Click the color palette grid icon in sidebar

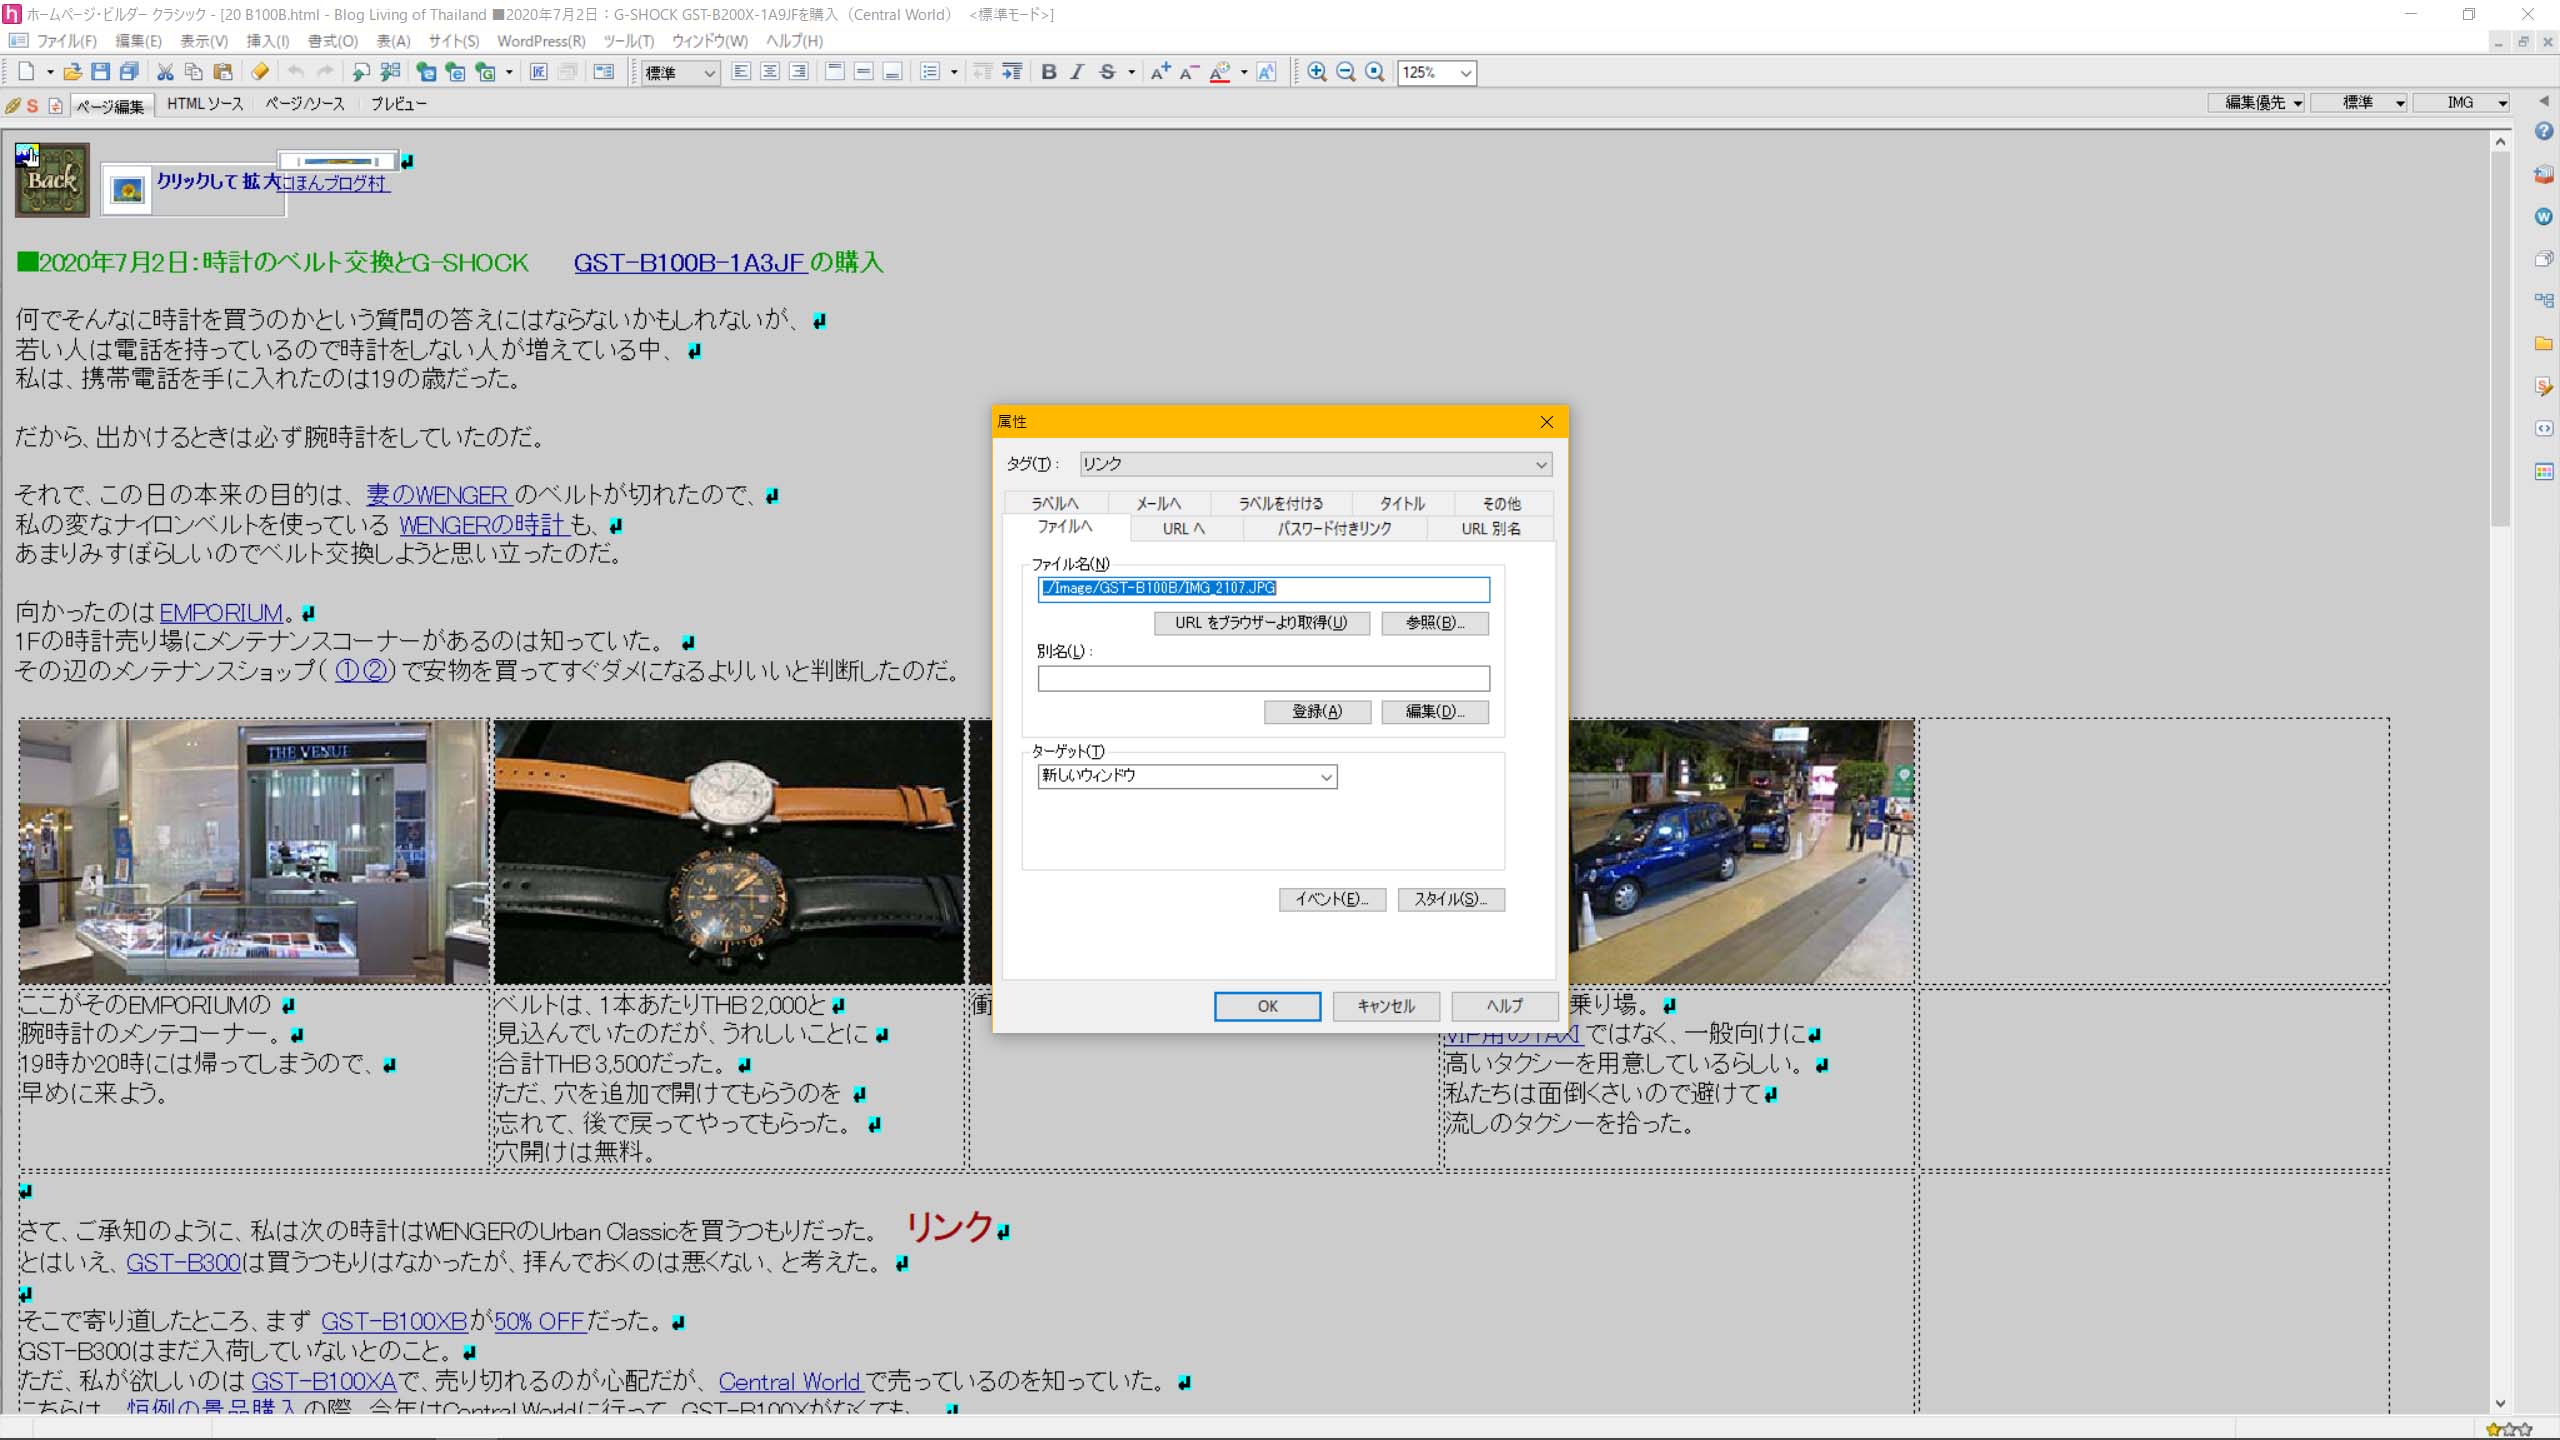[x=2544, y=471]
